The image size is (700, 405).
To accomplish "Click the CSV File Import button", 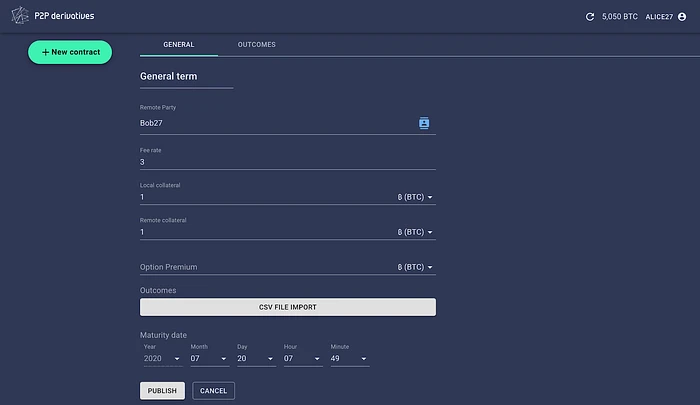I will pos(287,307).
